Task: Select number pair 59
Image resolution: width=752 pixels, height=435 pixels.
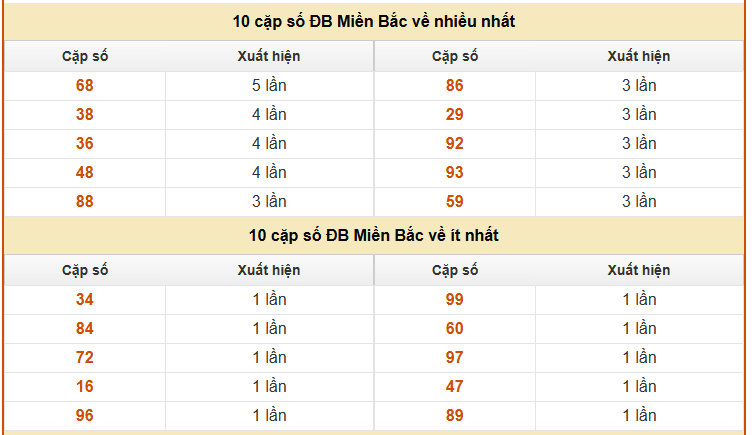Action: coord(454,202)
